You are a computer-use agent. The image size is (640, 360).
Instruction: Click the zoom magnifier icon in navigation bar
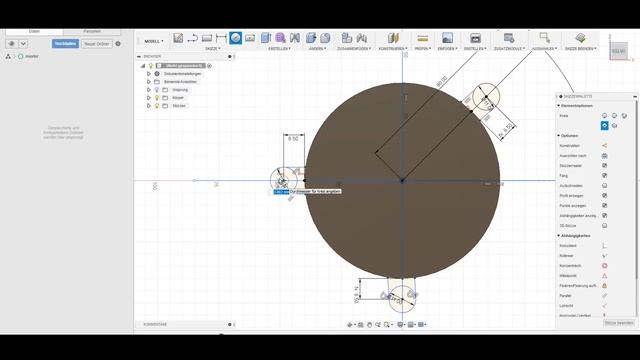tap(378, 324)
